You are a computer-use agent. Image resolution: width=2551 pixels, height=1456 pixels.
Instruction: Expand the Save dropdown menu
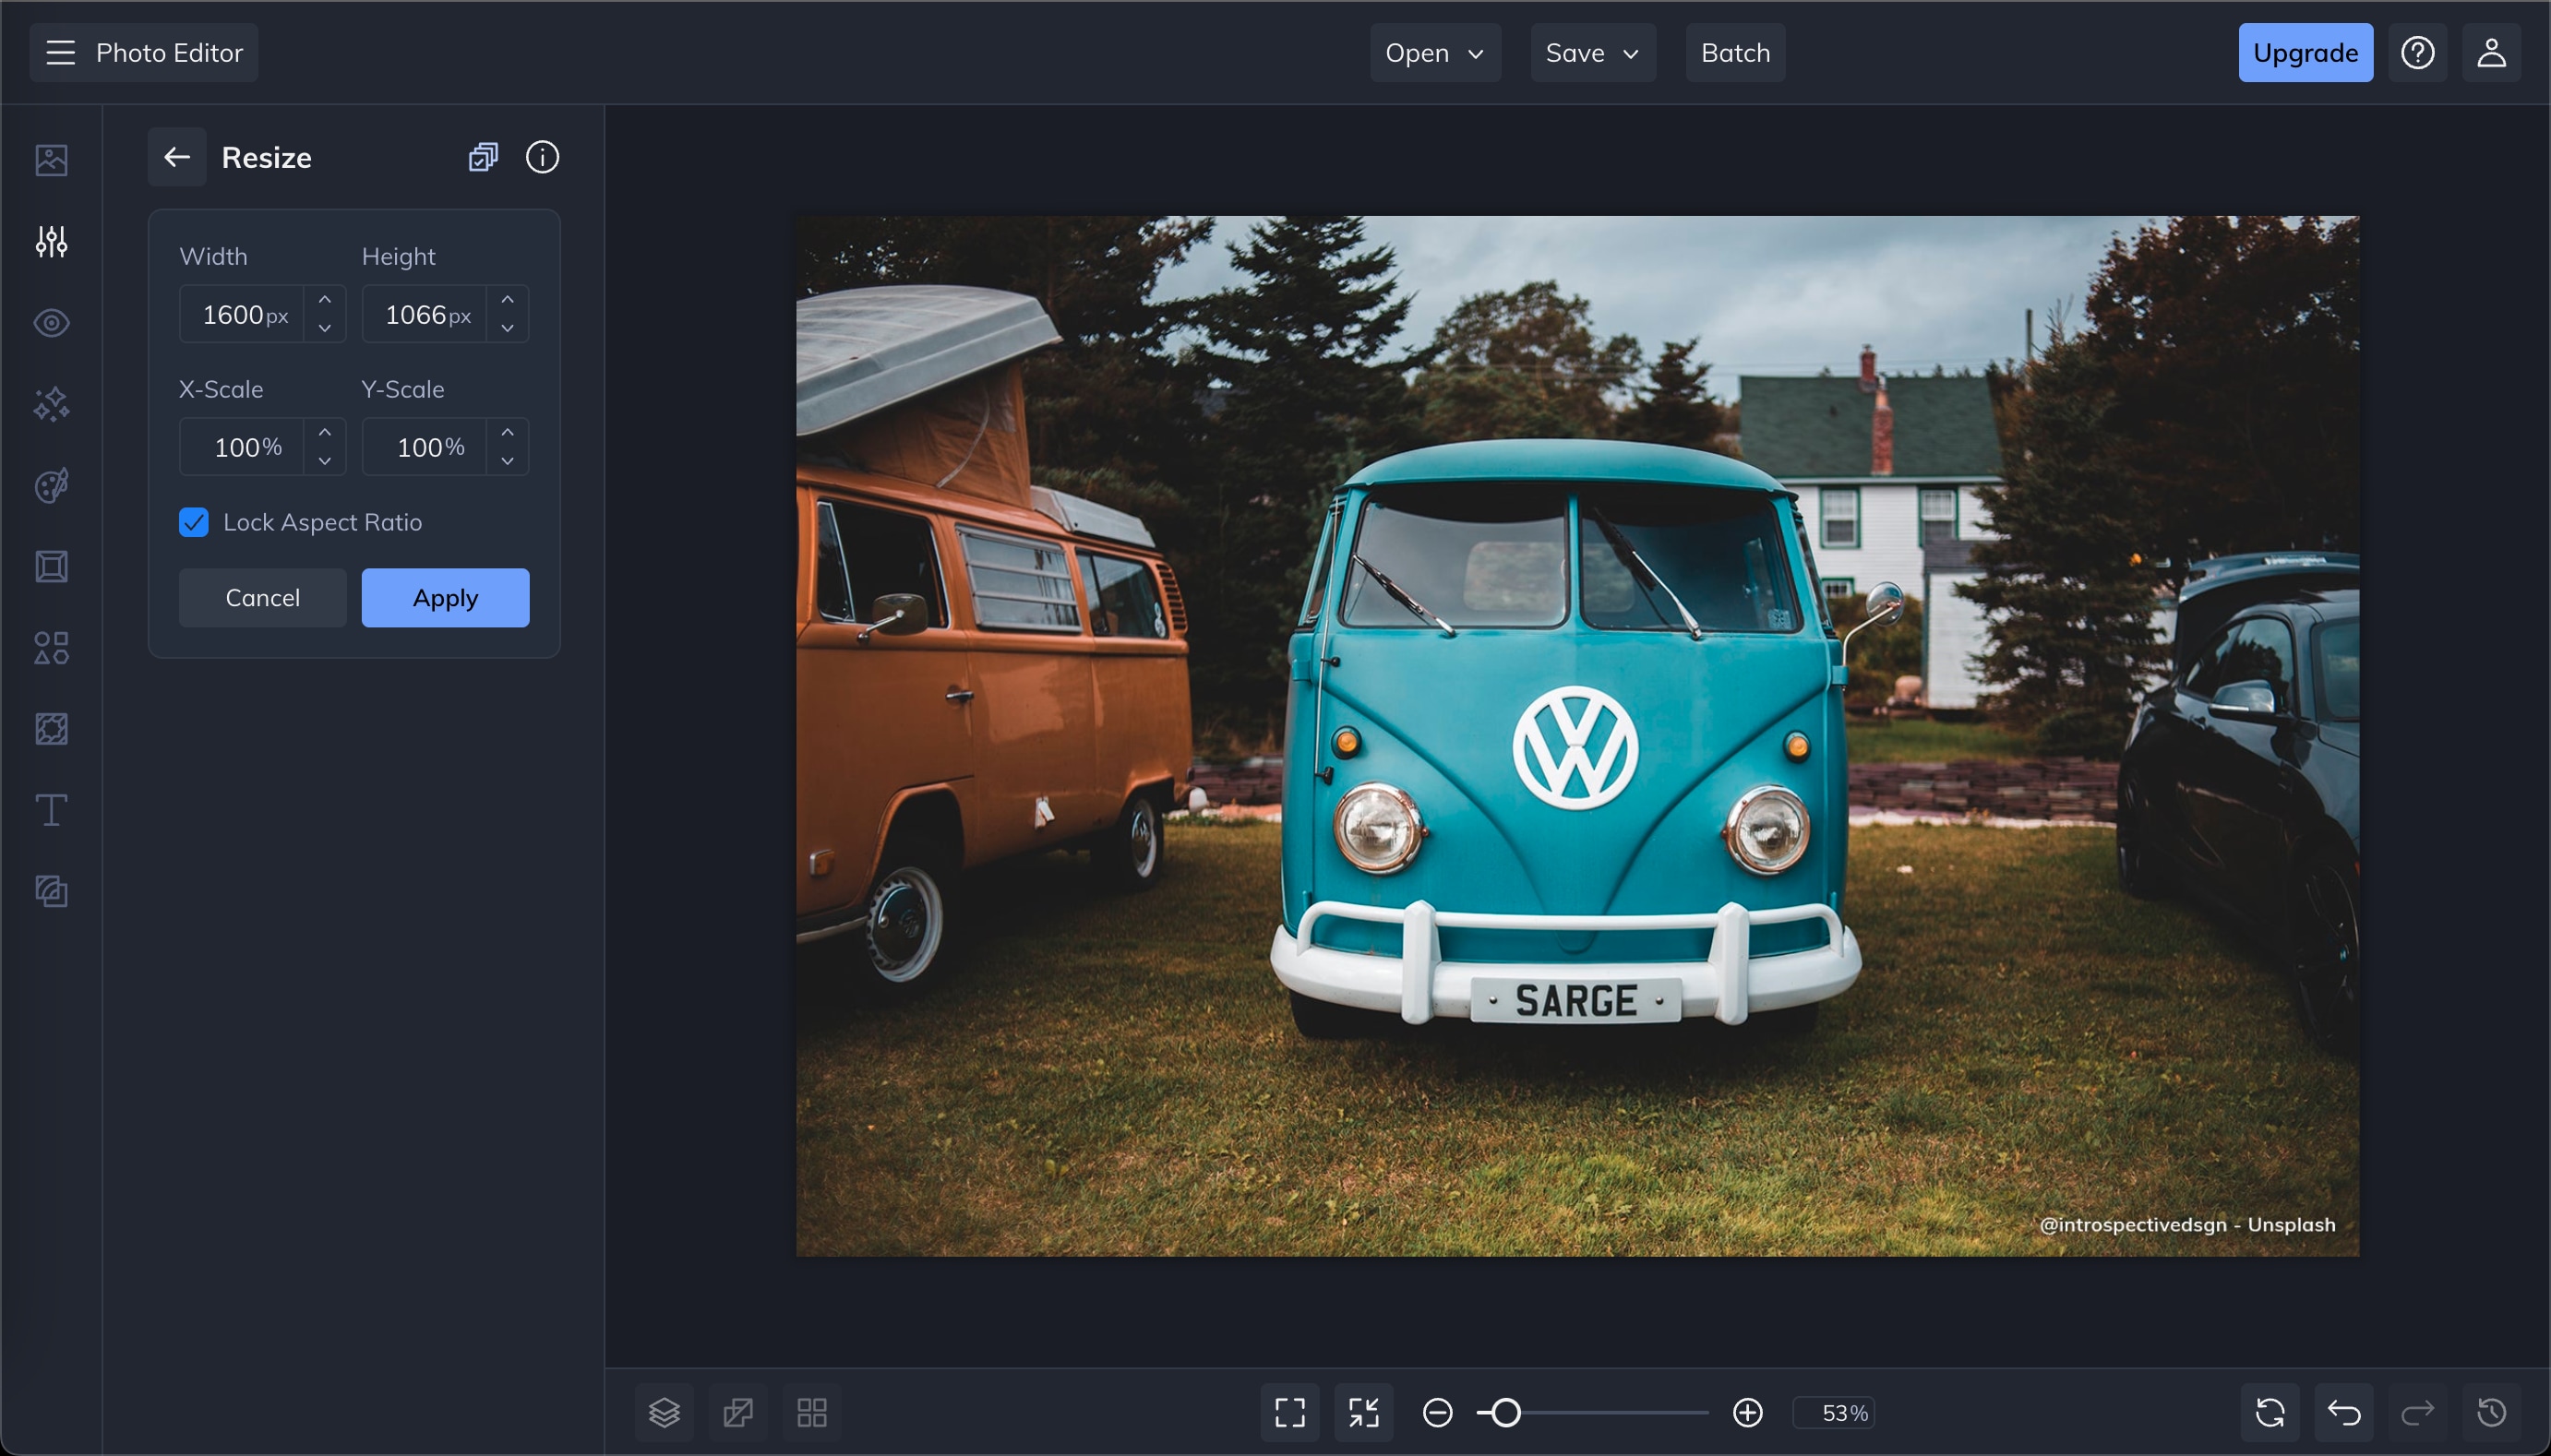point(1593,52)
